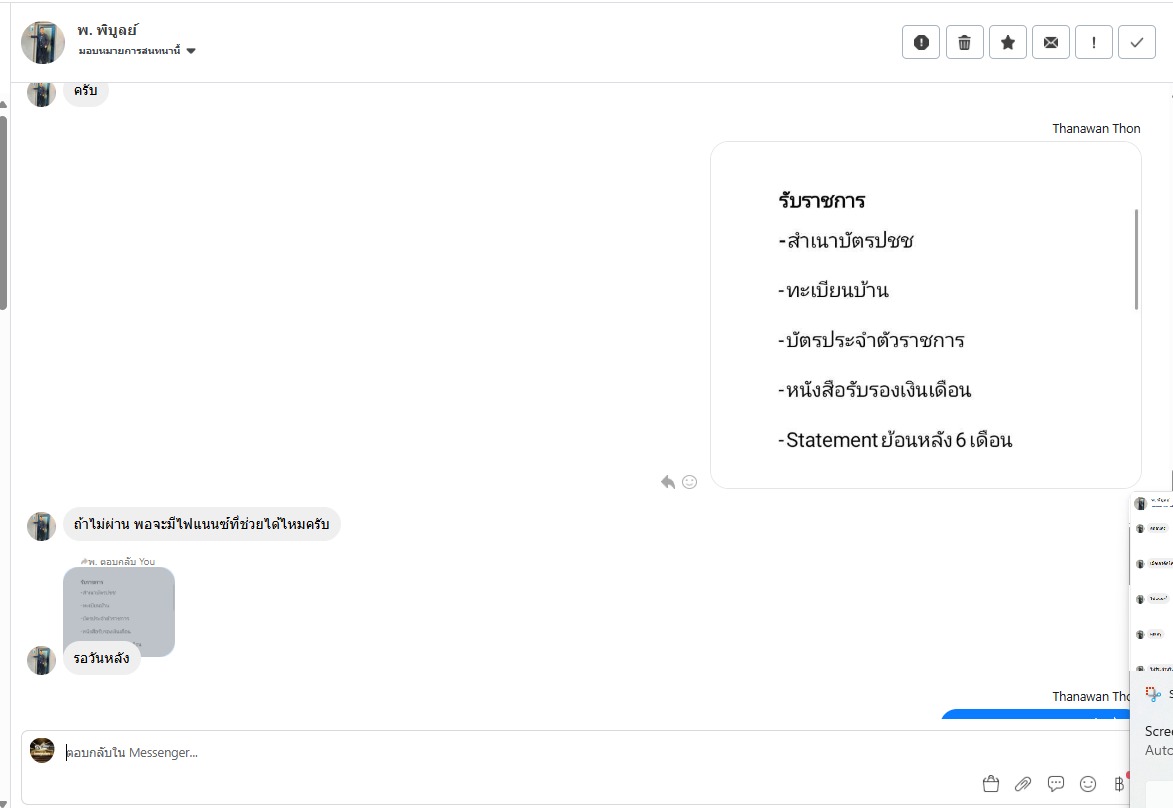
Task: Click the Snipping Tool notification icon
Action: 1153,694
